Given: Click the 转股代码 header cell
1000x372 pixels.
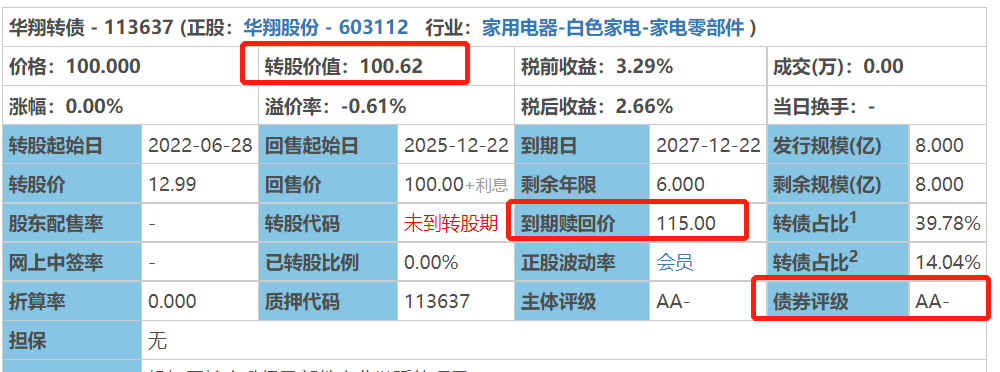Looking at the screenshot, I should tap(328, 223).
